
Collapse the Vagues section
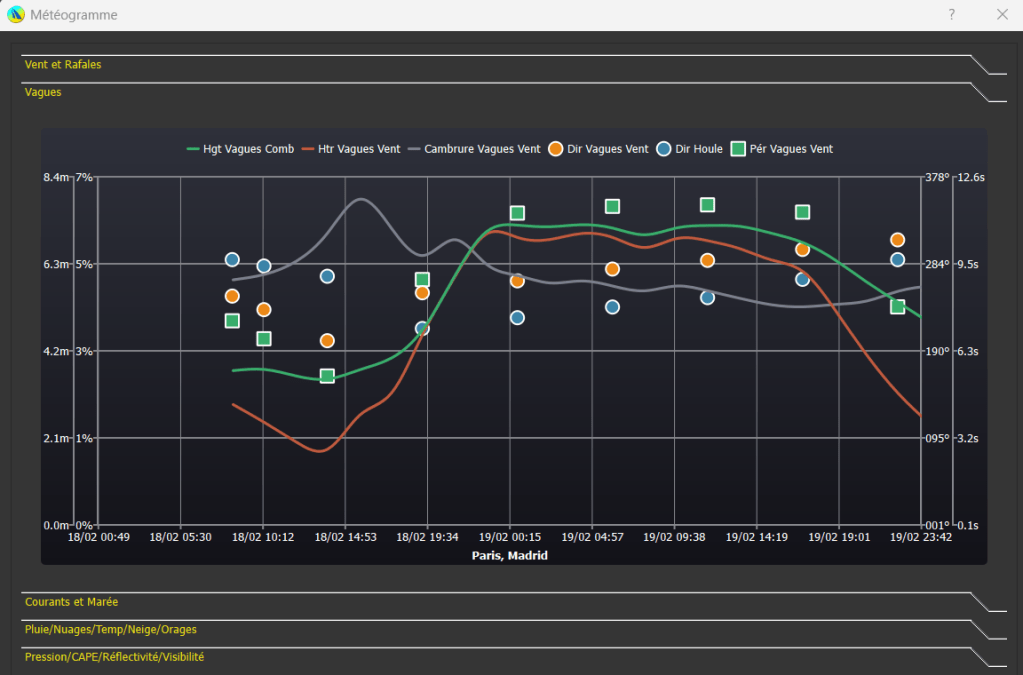coord(43,92)
